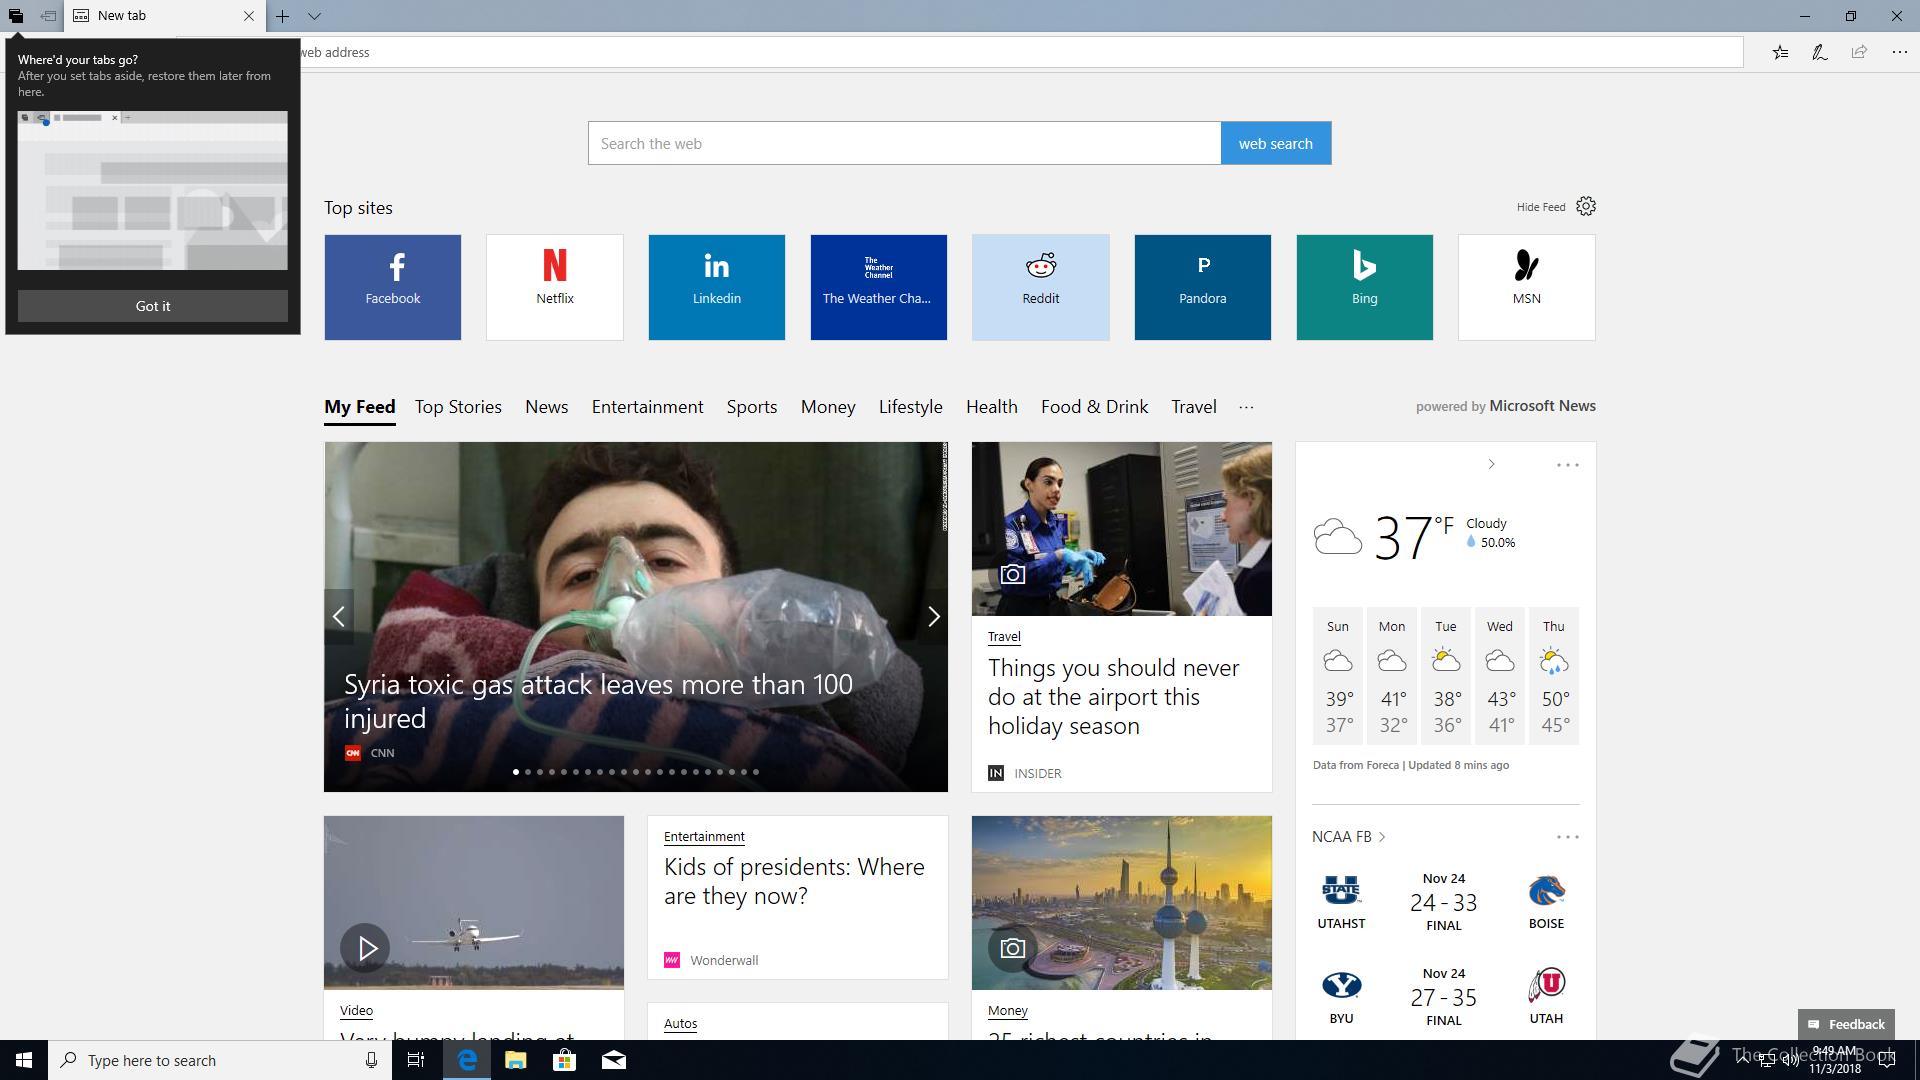Open The Weather Channel tile
This screenshot has height=1080, width=1920.
(879, 287)
